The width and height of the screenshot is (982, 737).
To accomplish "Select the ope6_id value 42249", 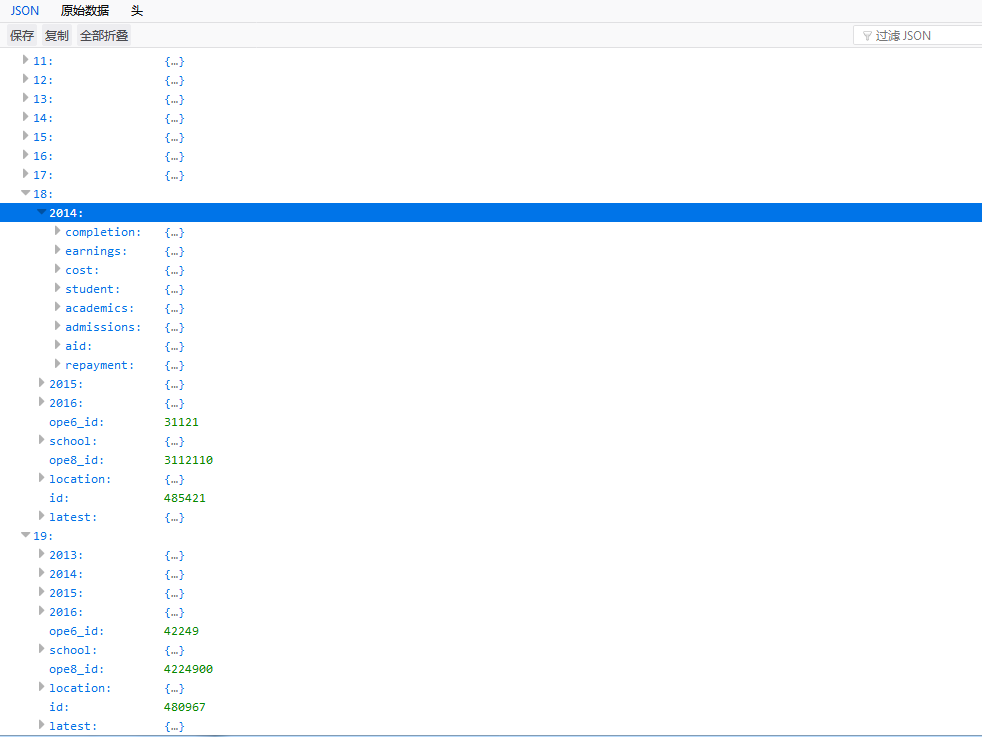I will 182,631.
